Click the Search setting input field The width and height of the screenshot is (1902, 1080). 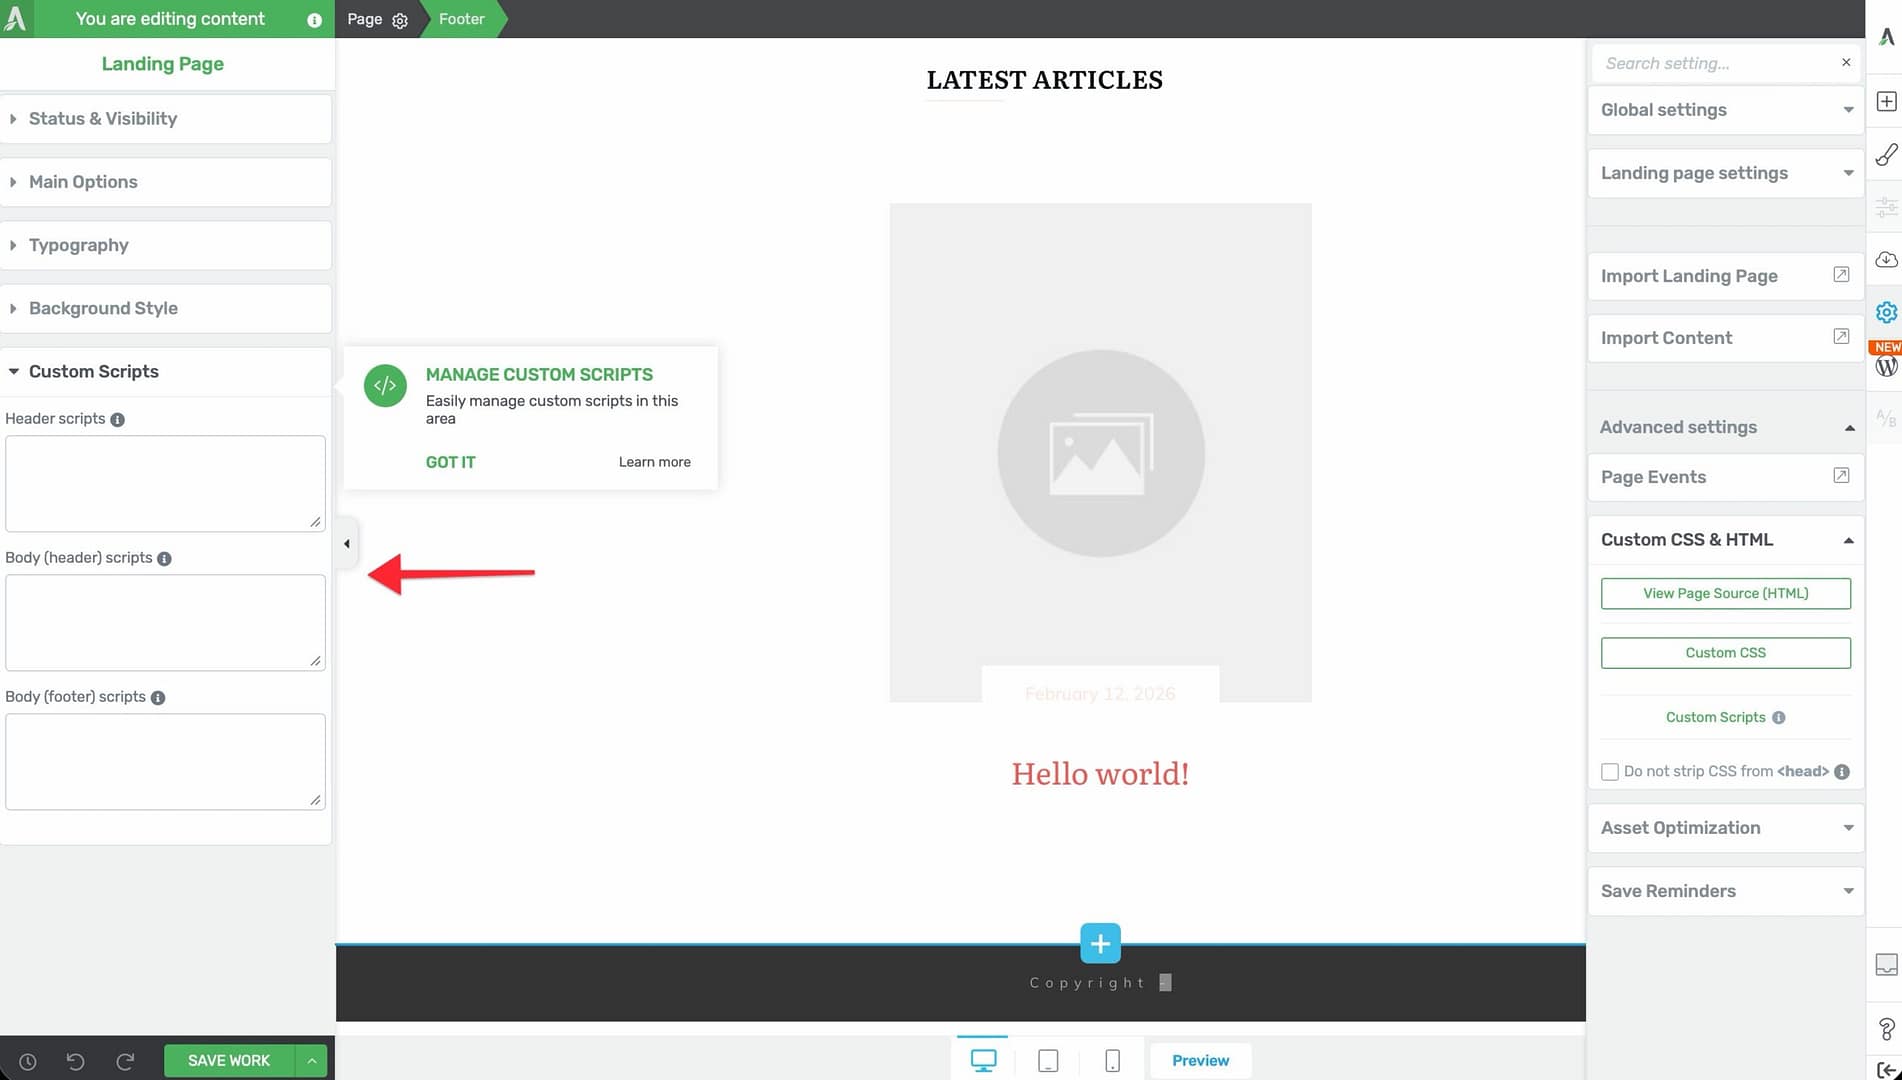(x=1715, y=63)
